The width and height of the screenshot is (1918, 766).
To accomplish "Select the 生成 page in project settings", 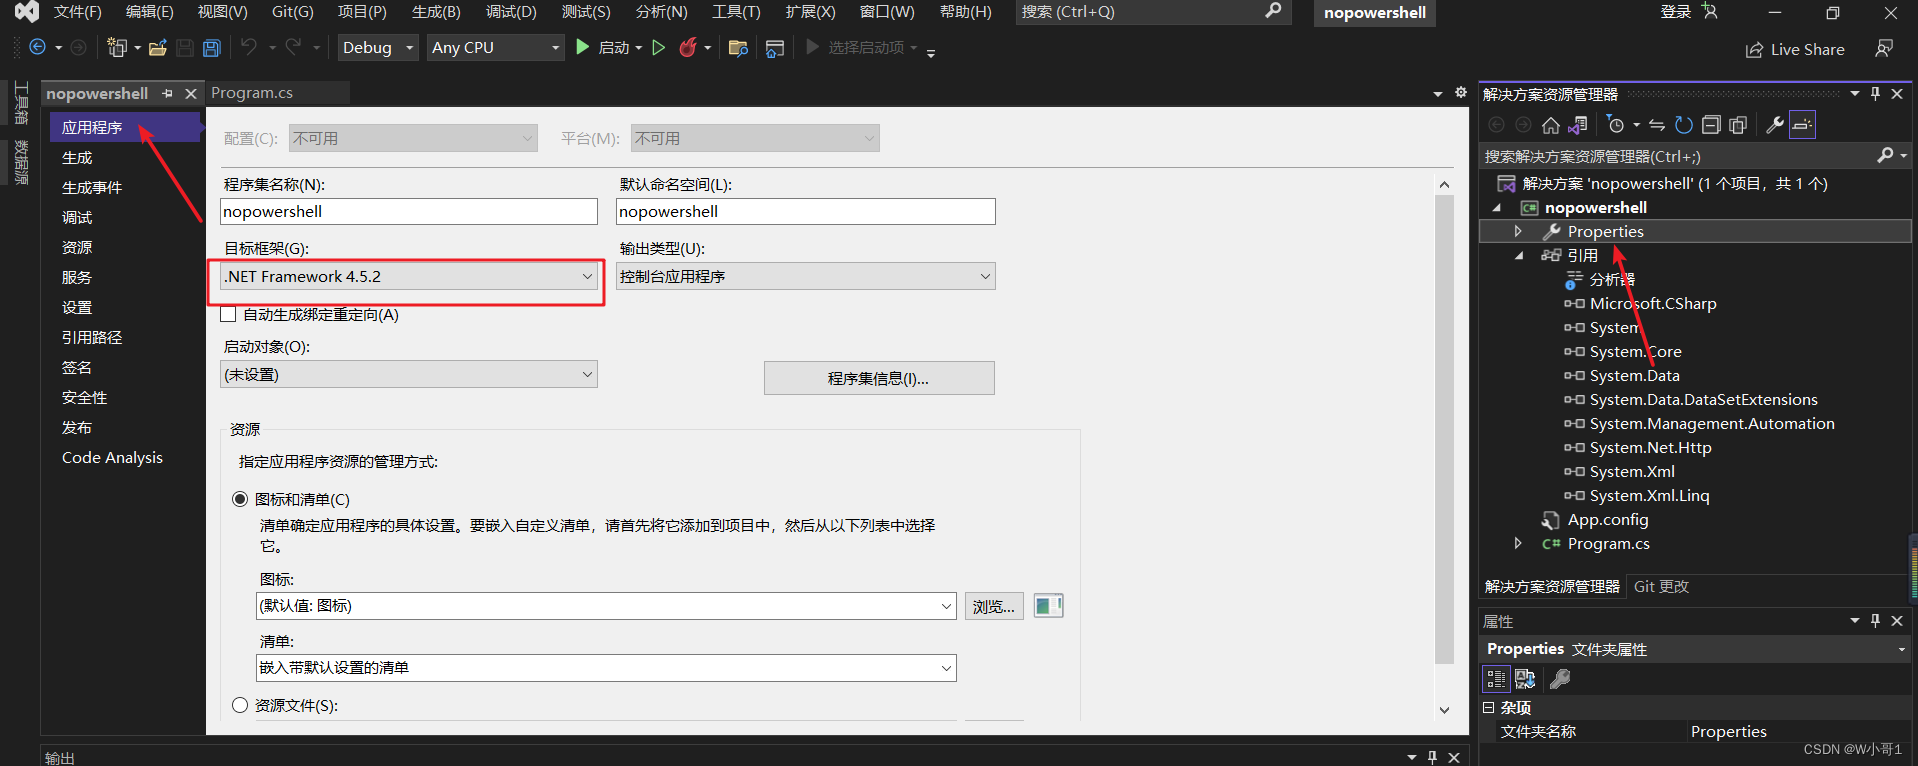I will pos(77,158).
